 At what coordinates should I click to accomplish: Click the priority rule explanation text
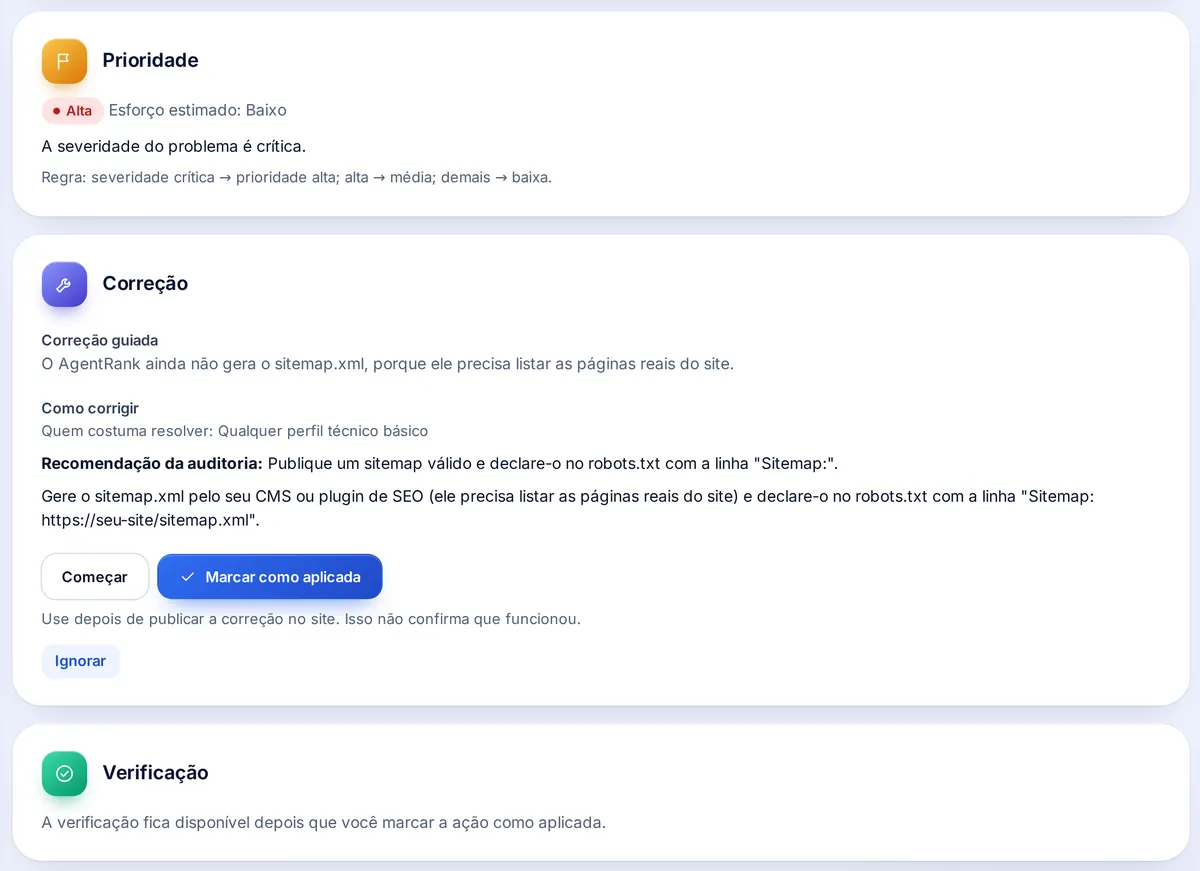[296, 177]
